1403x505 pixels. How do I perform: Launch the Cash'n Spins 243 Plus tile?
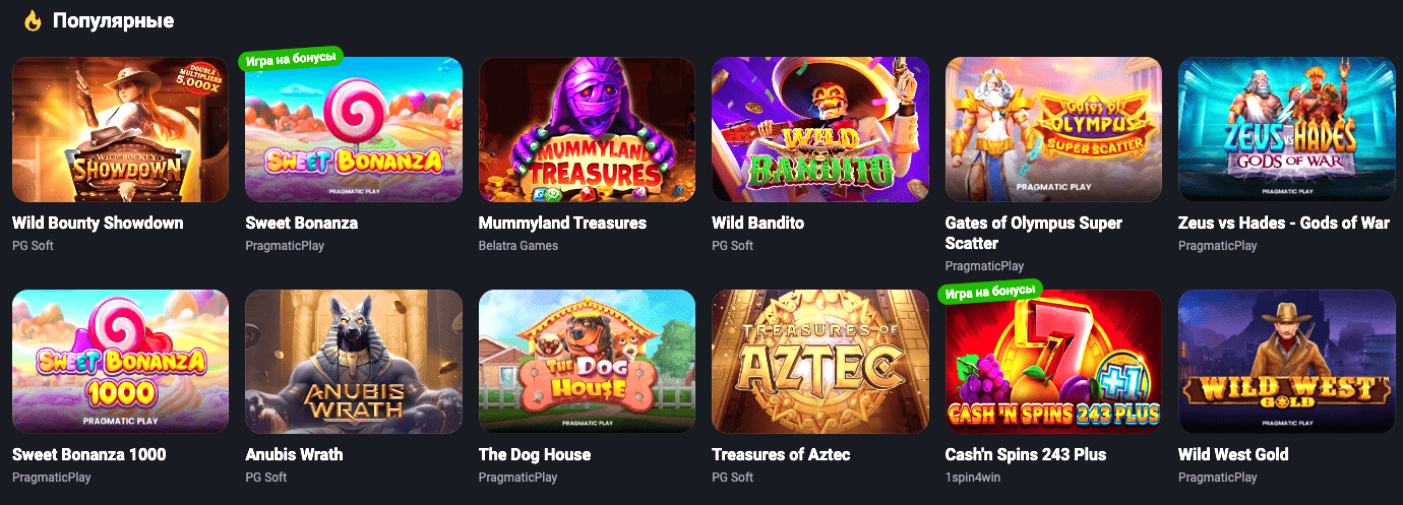point(1053,362)
